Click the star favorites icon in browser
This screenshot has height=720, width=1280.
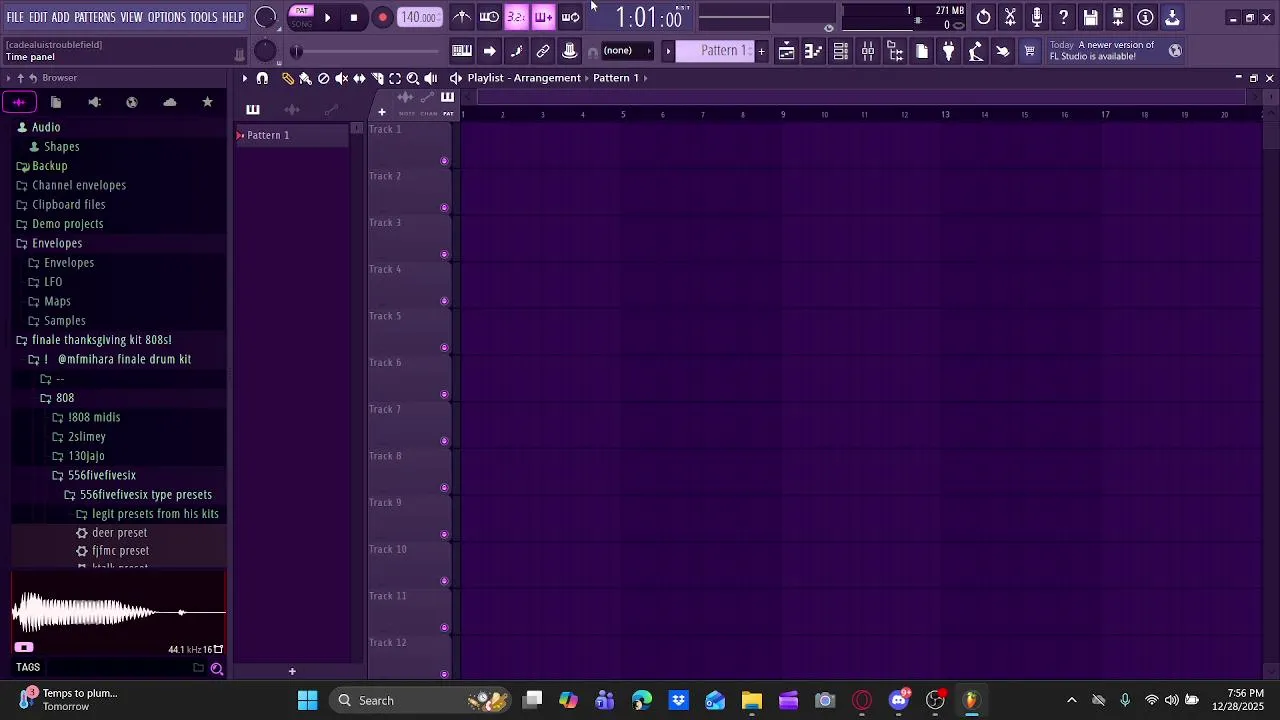point(207,102)
